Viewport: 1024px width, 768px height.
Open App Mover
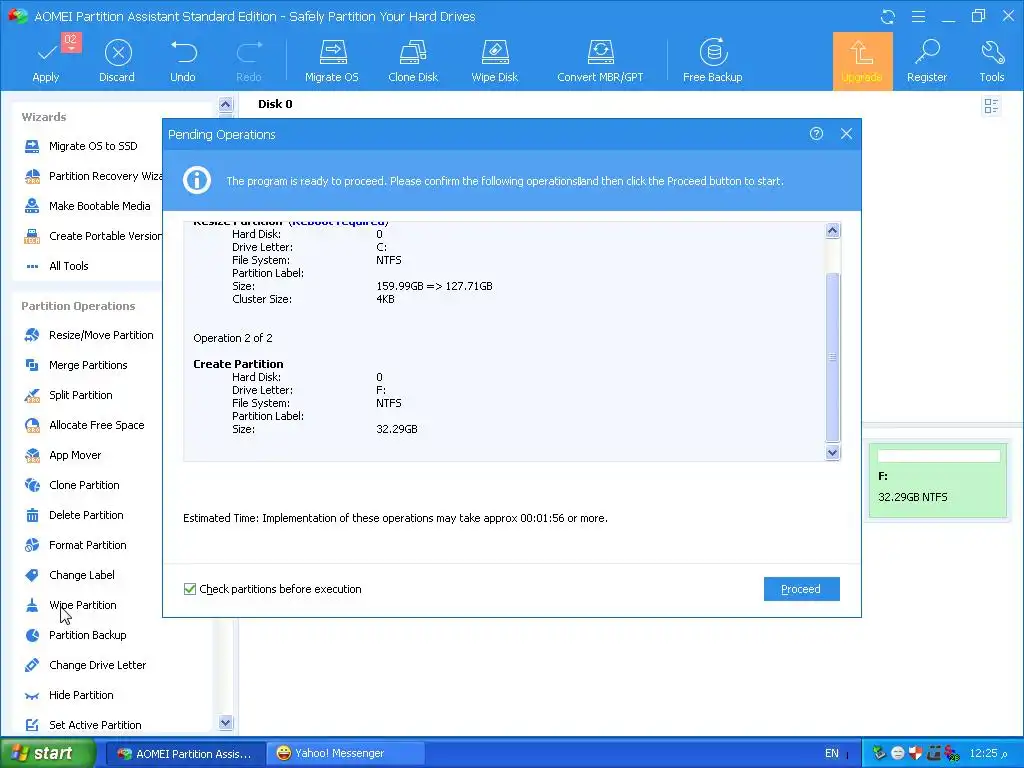coord(63,455)
